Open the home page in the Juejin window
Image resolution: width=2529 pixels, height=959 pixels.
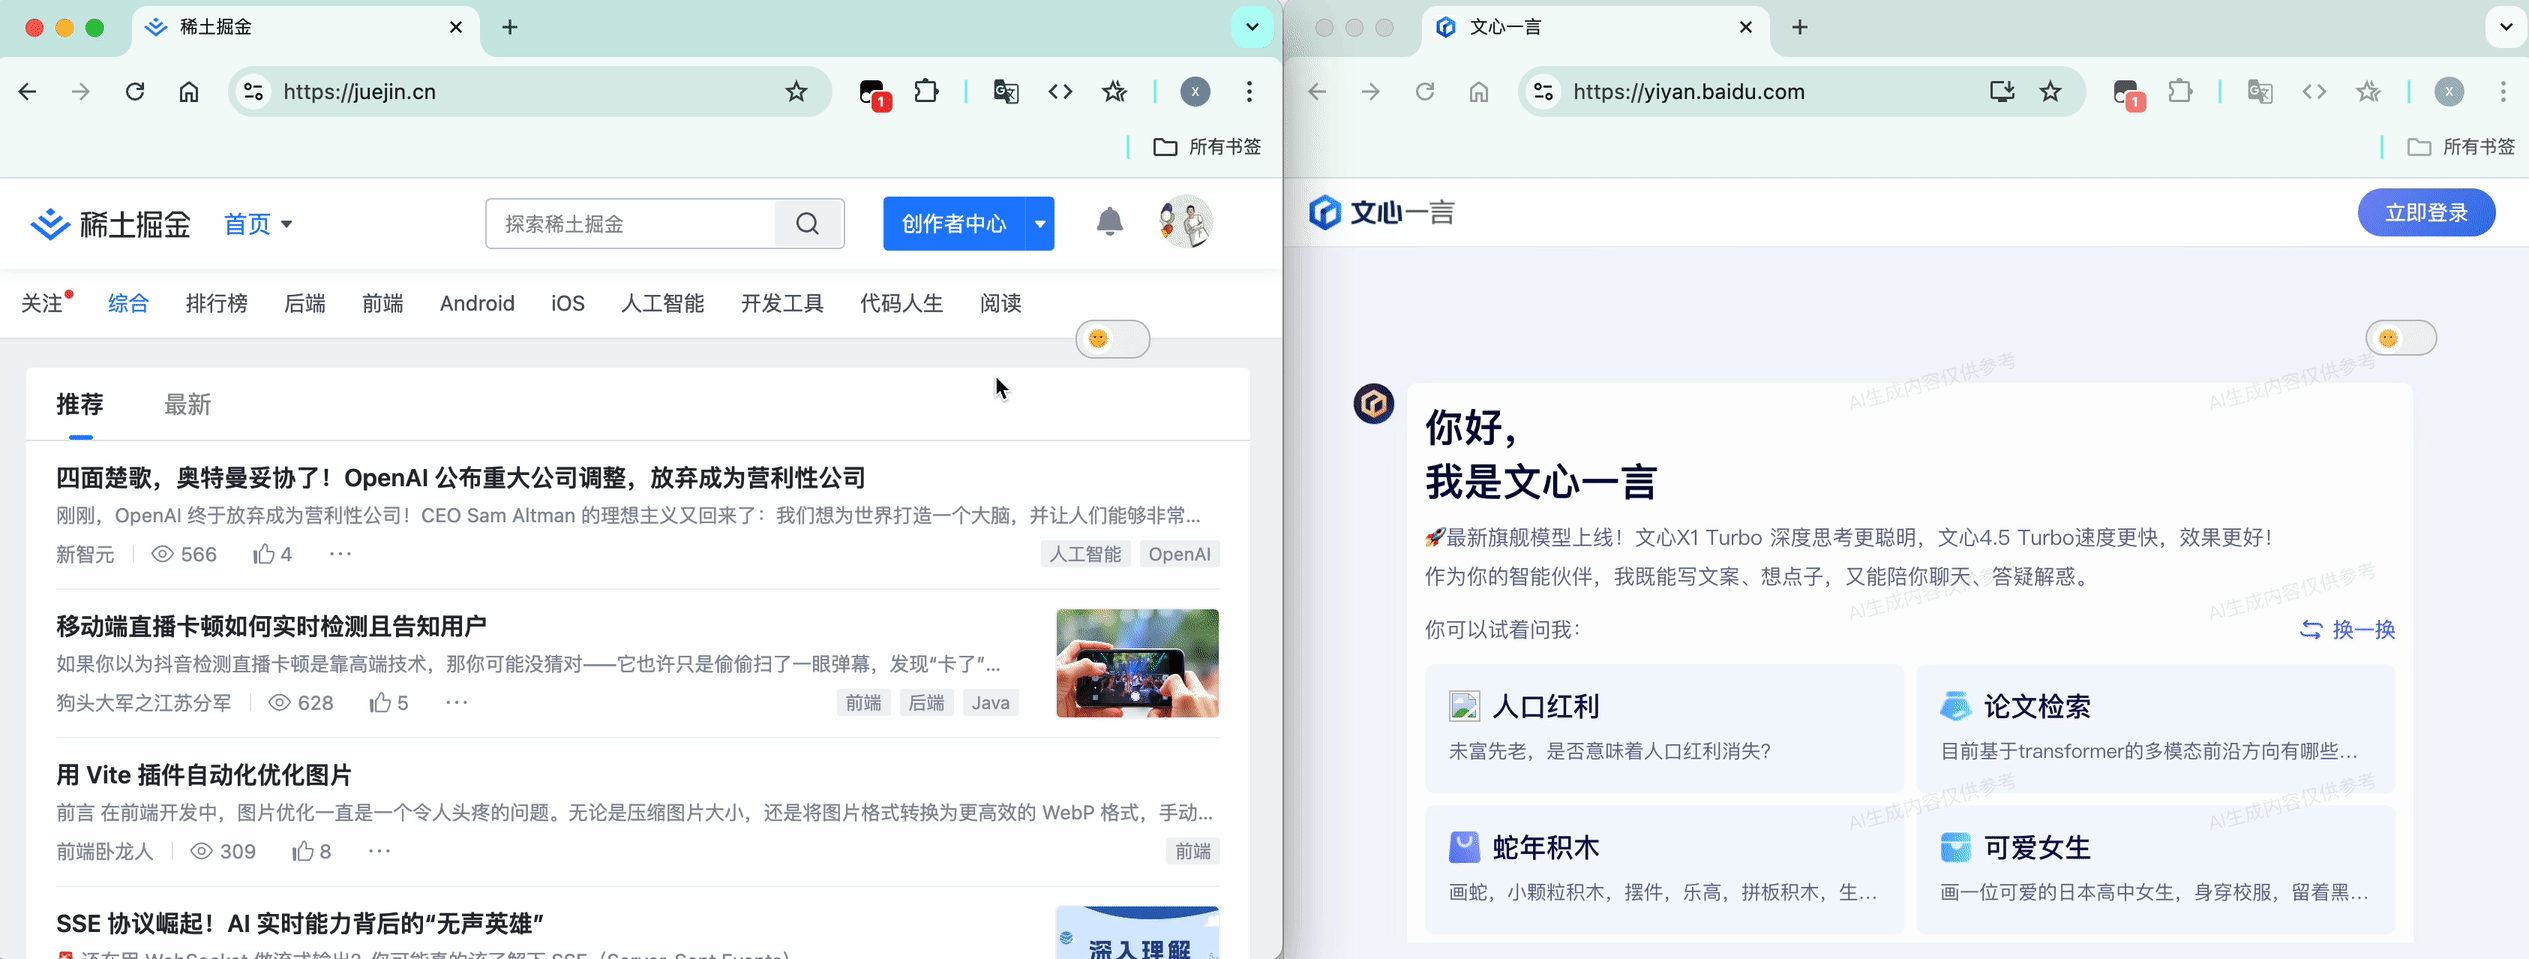tap(189, 92)
